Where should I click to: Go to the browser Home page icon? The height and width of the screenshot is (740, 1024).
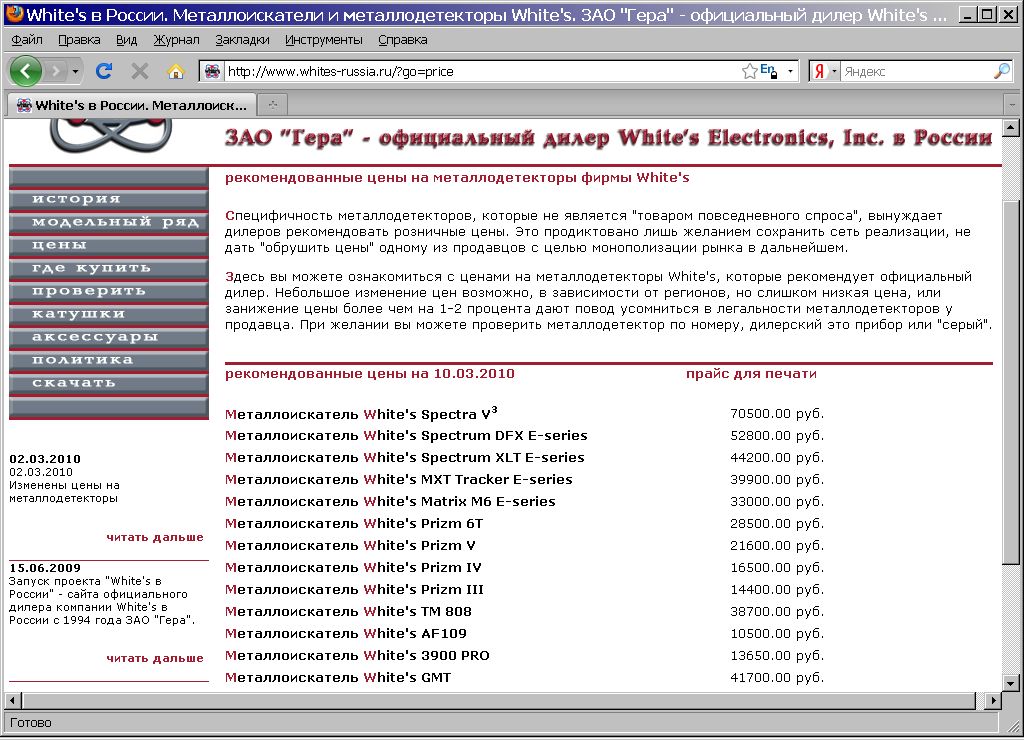coord(175,71)
